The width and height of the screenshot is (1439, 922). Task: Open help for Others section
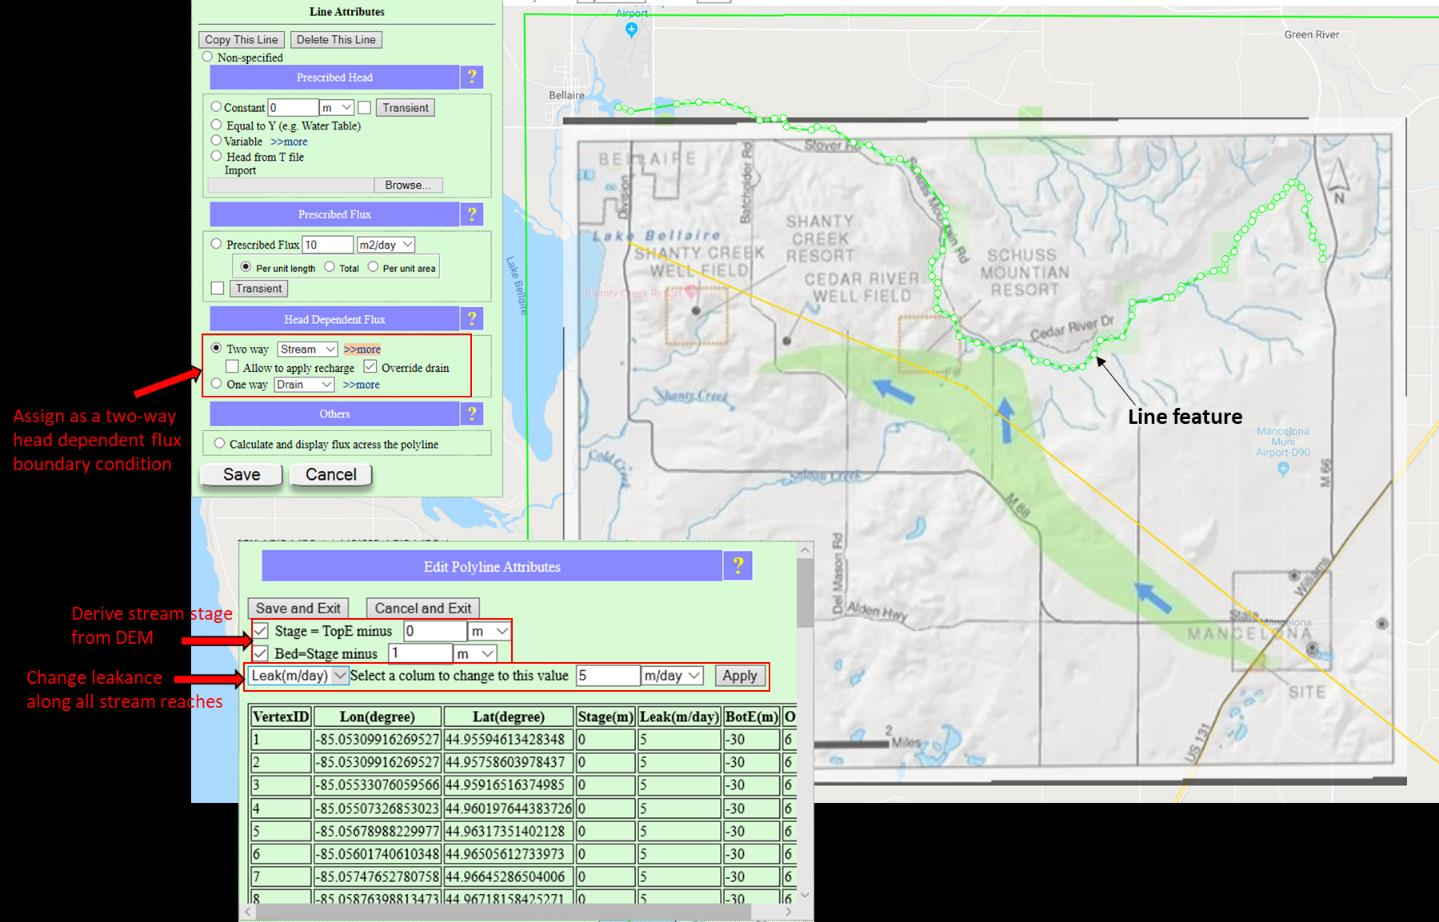point(472,414)
